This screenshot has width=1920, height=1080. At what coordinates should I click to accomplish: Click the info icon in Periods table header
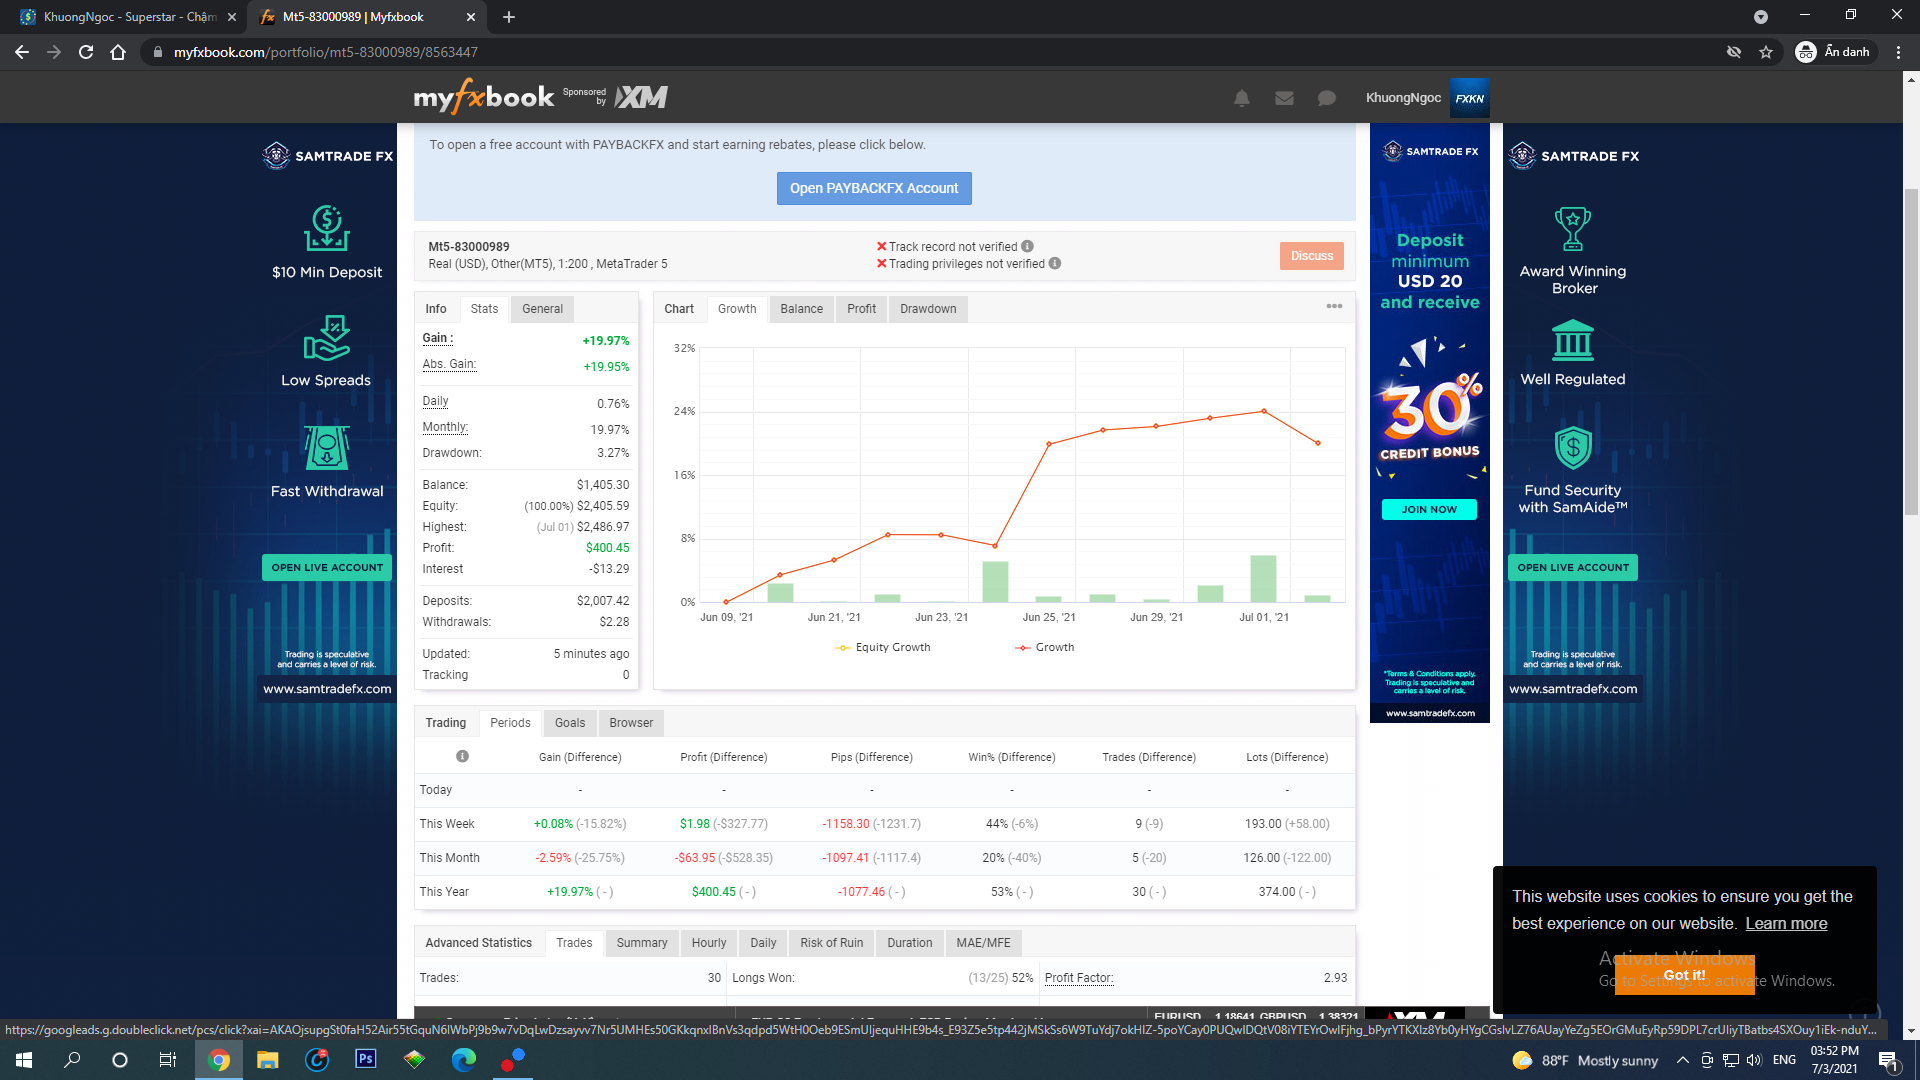tap(462, 756)
